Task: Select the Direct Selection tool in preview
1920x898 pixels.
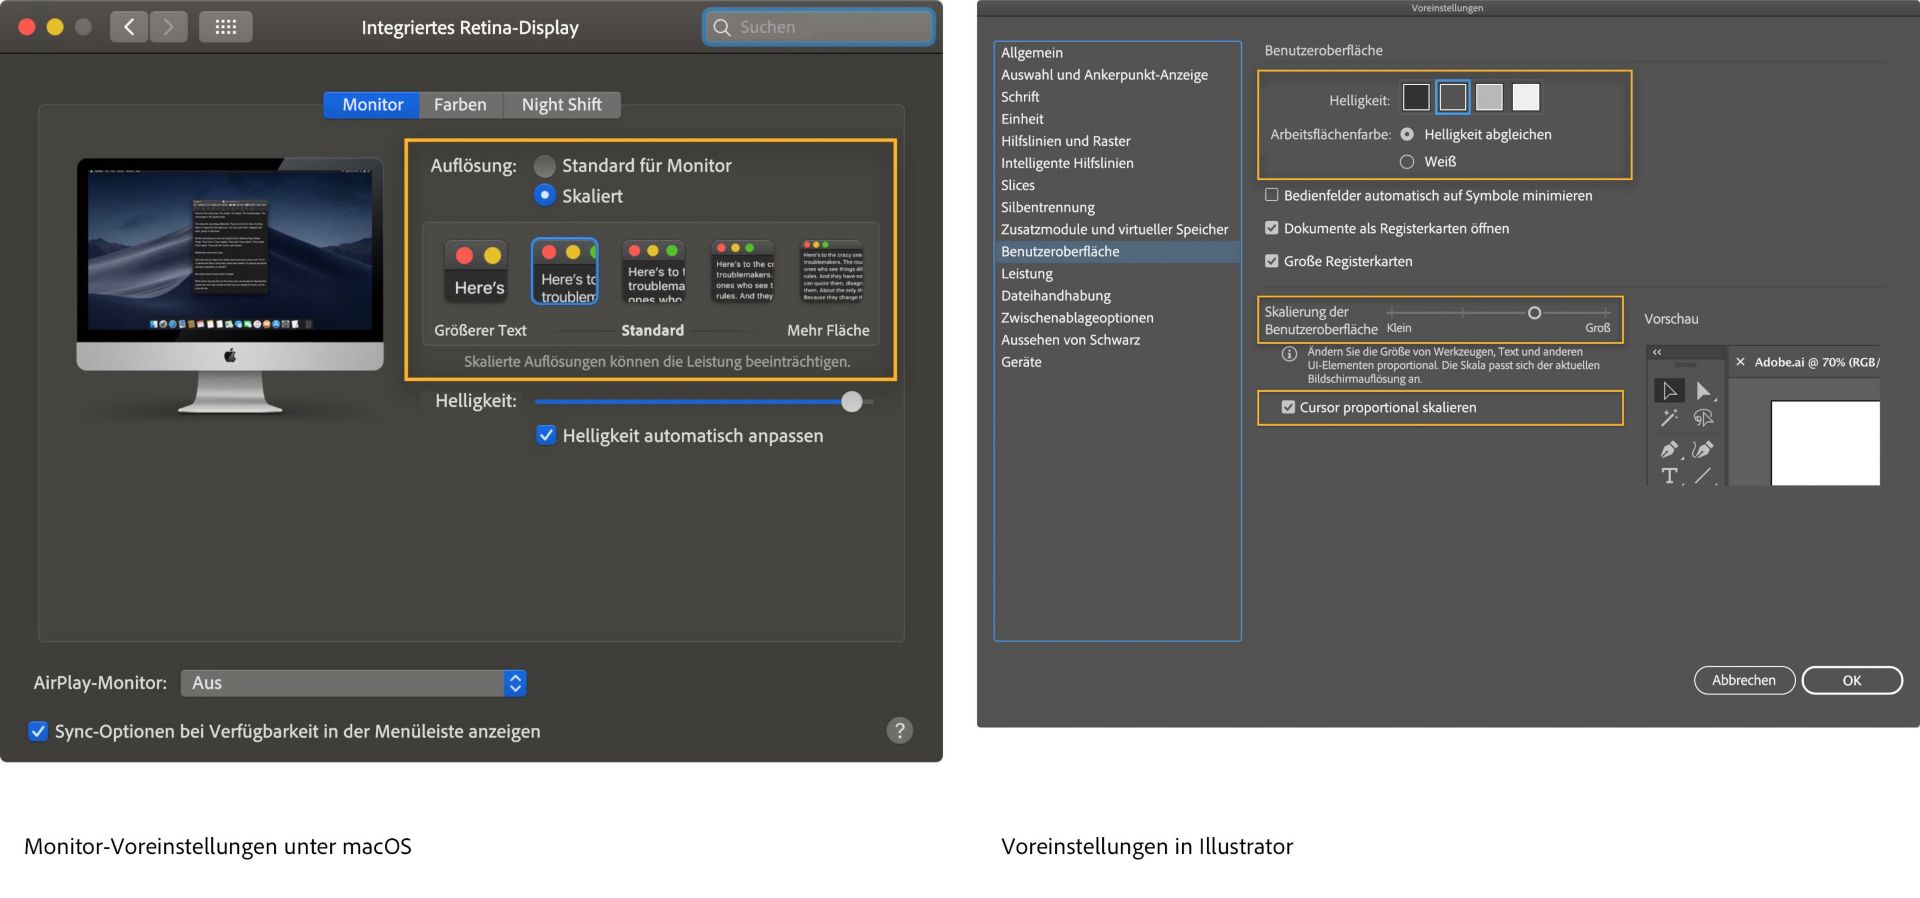Action: (1703, 390)
